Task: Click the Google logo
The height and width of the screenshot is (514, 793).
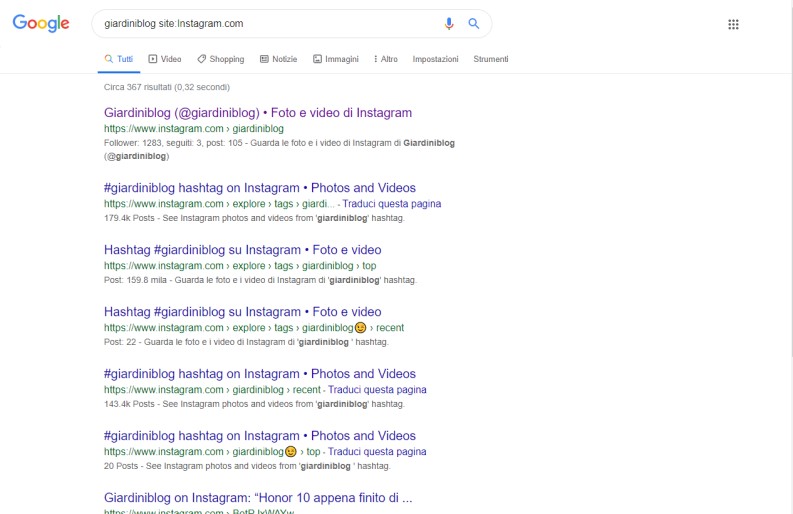Action: click(41, 23)
